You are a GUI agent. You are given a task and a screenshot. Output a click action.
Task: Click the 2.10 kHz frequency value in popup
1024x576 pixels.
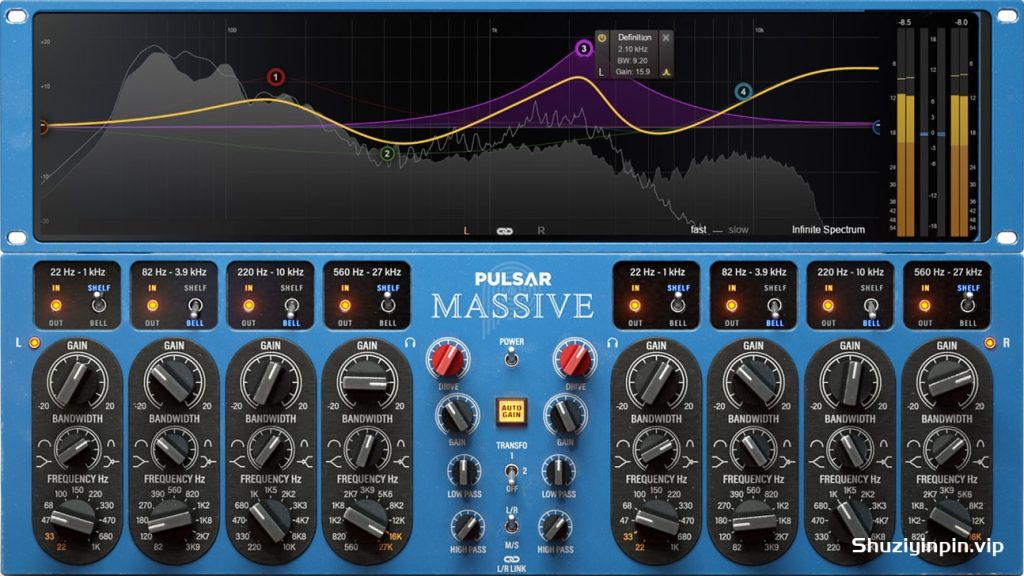632,49
